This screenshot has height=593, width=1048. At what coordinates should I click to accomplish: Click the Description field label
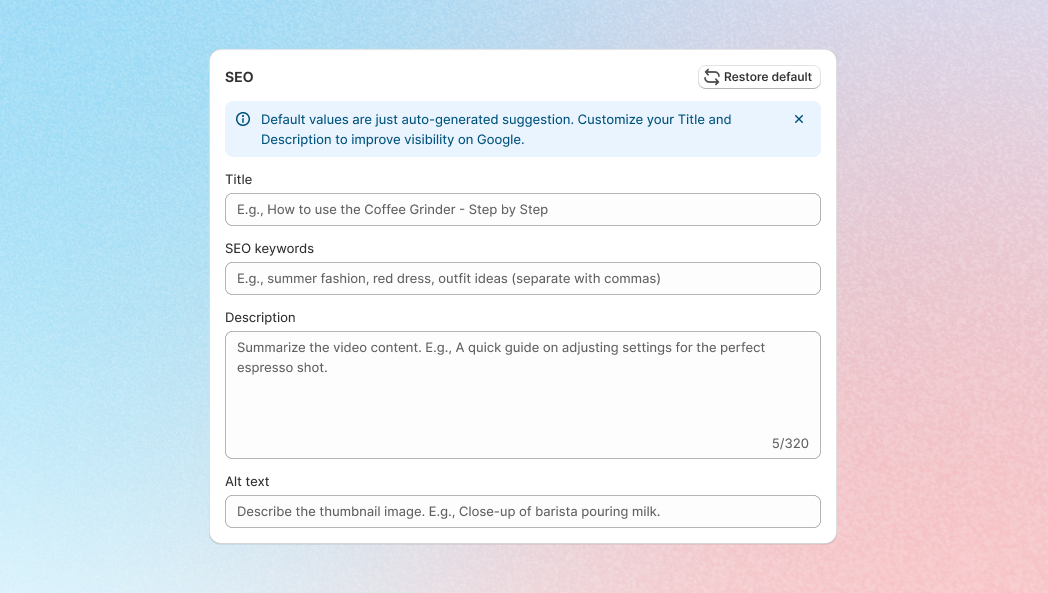pyautogui.click(x=260, y=318)
